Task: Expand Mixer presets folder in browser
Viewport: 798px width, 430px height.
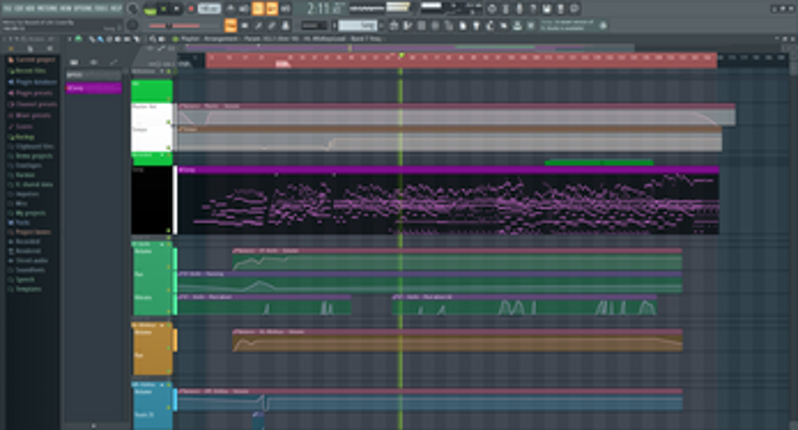Action: point(33,116)
